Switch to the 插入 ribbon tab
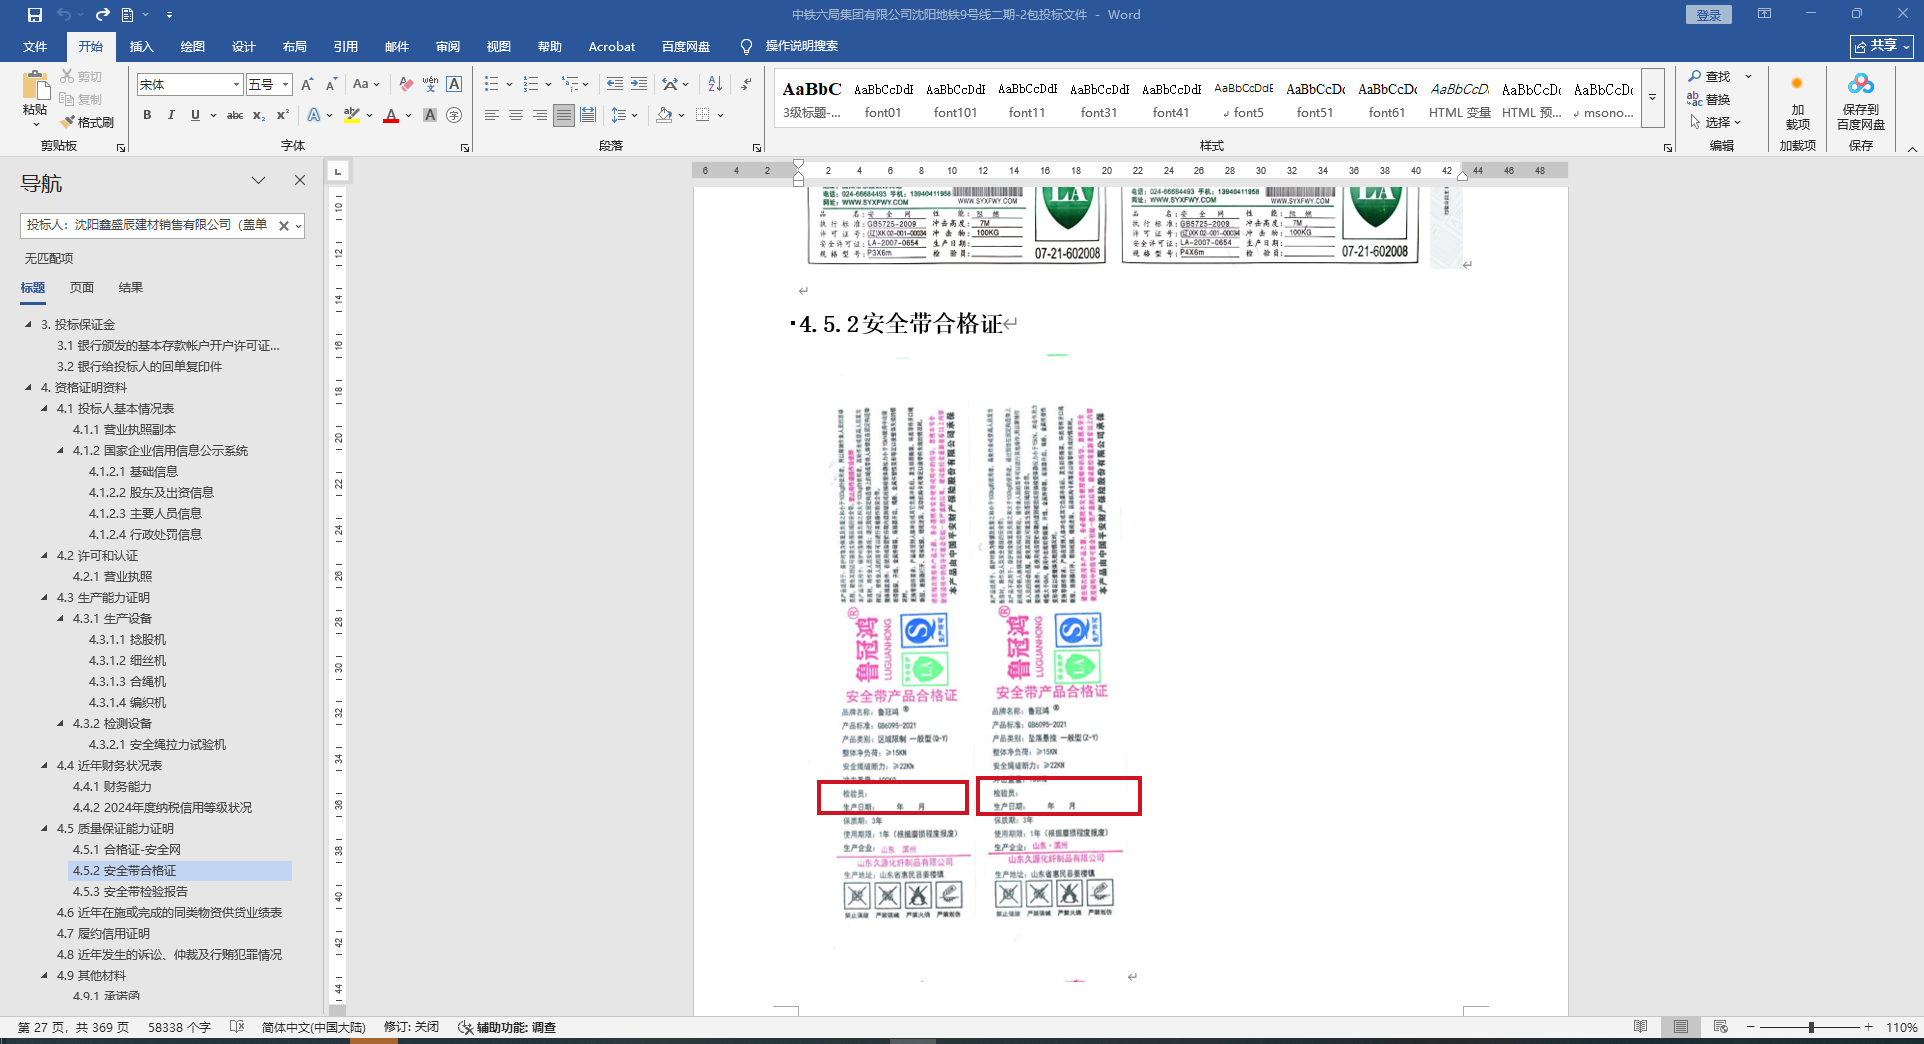Image resolution: width=1924 pixels, height=1044 pixels. (x=141, y=46)
